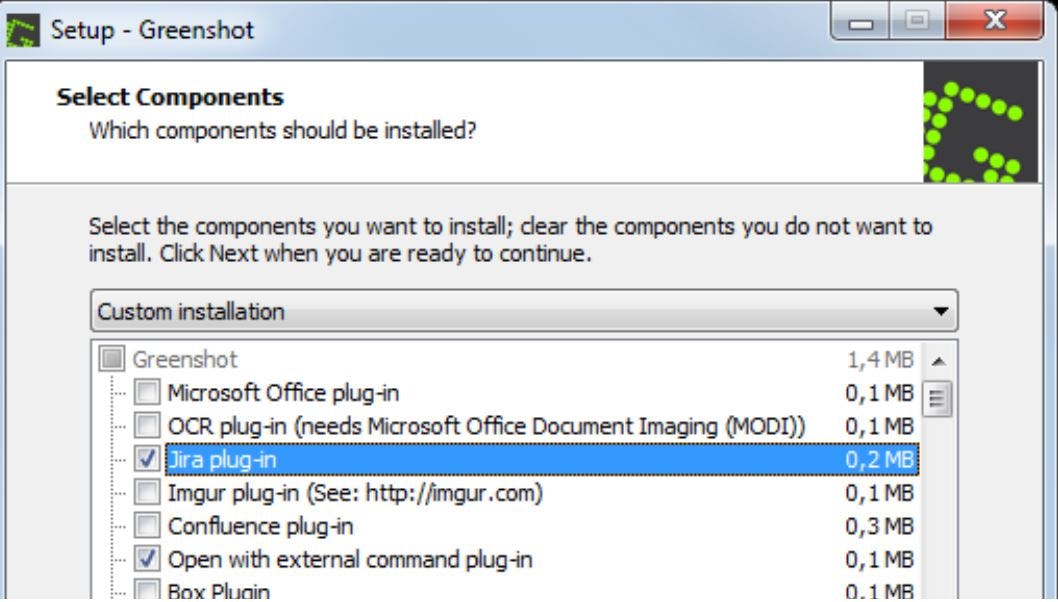Enable the Confluence plug-in checkbox
This screenshot has height=602, width=1058.
click(147, 526)
